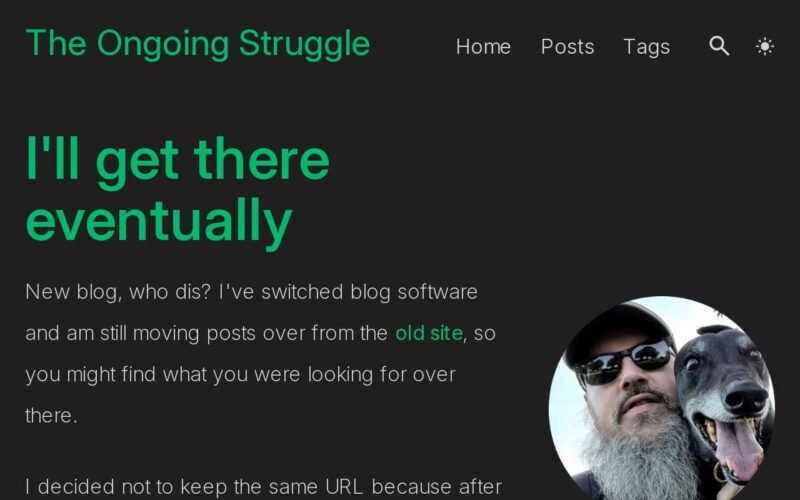Viewport: 800px width, 500px height.
Task: Click the circular profile photo
Action: click(662, 398)
